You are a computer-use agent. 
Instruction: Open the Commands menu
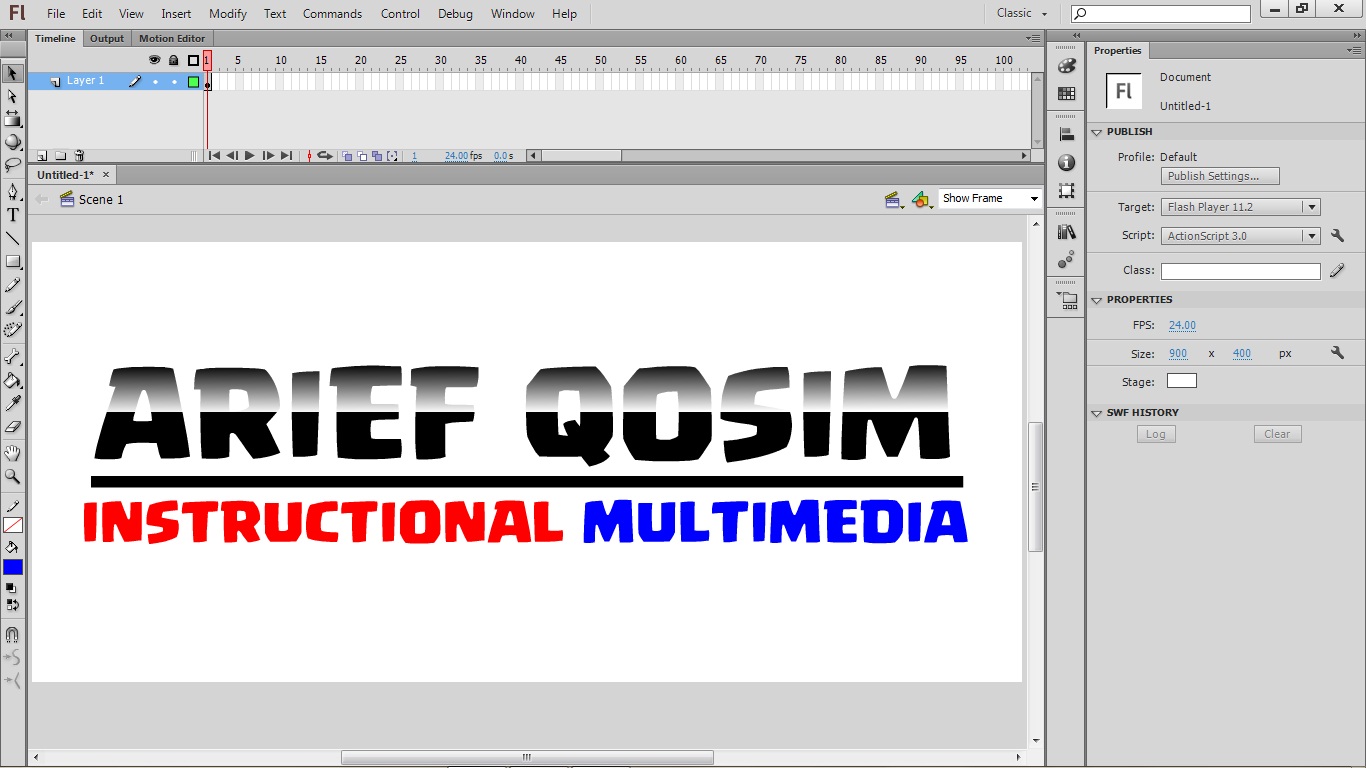tap(332, 14)
